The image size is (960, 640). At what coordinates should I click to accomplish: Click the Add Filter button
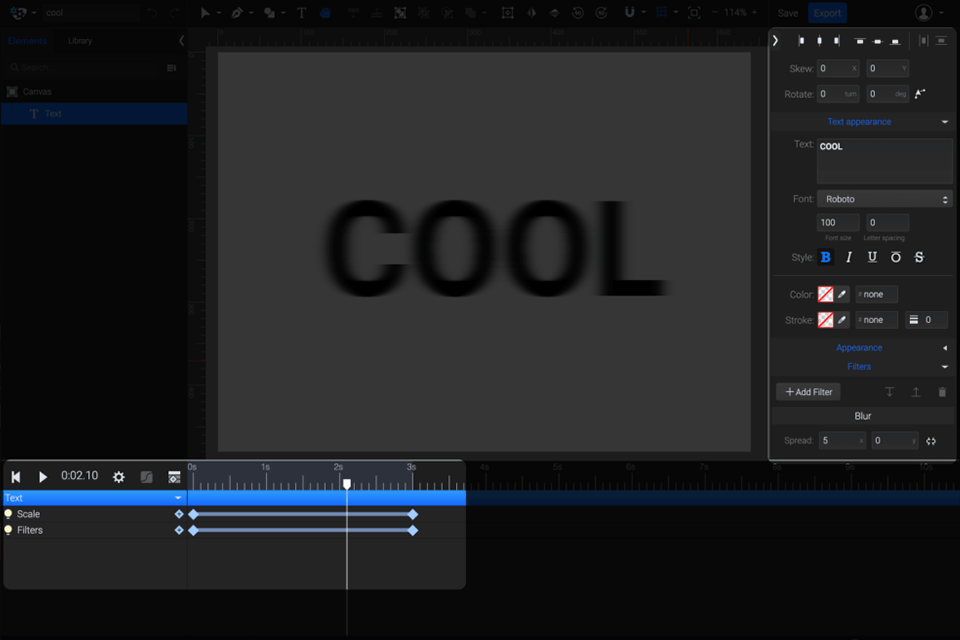click(x=808, y=392)
